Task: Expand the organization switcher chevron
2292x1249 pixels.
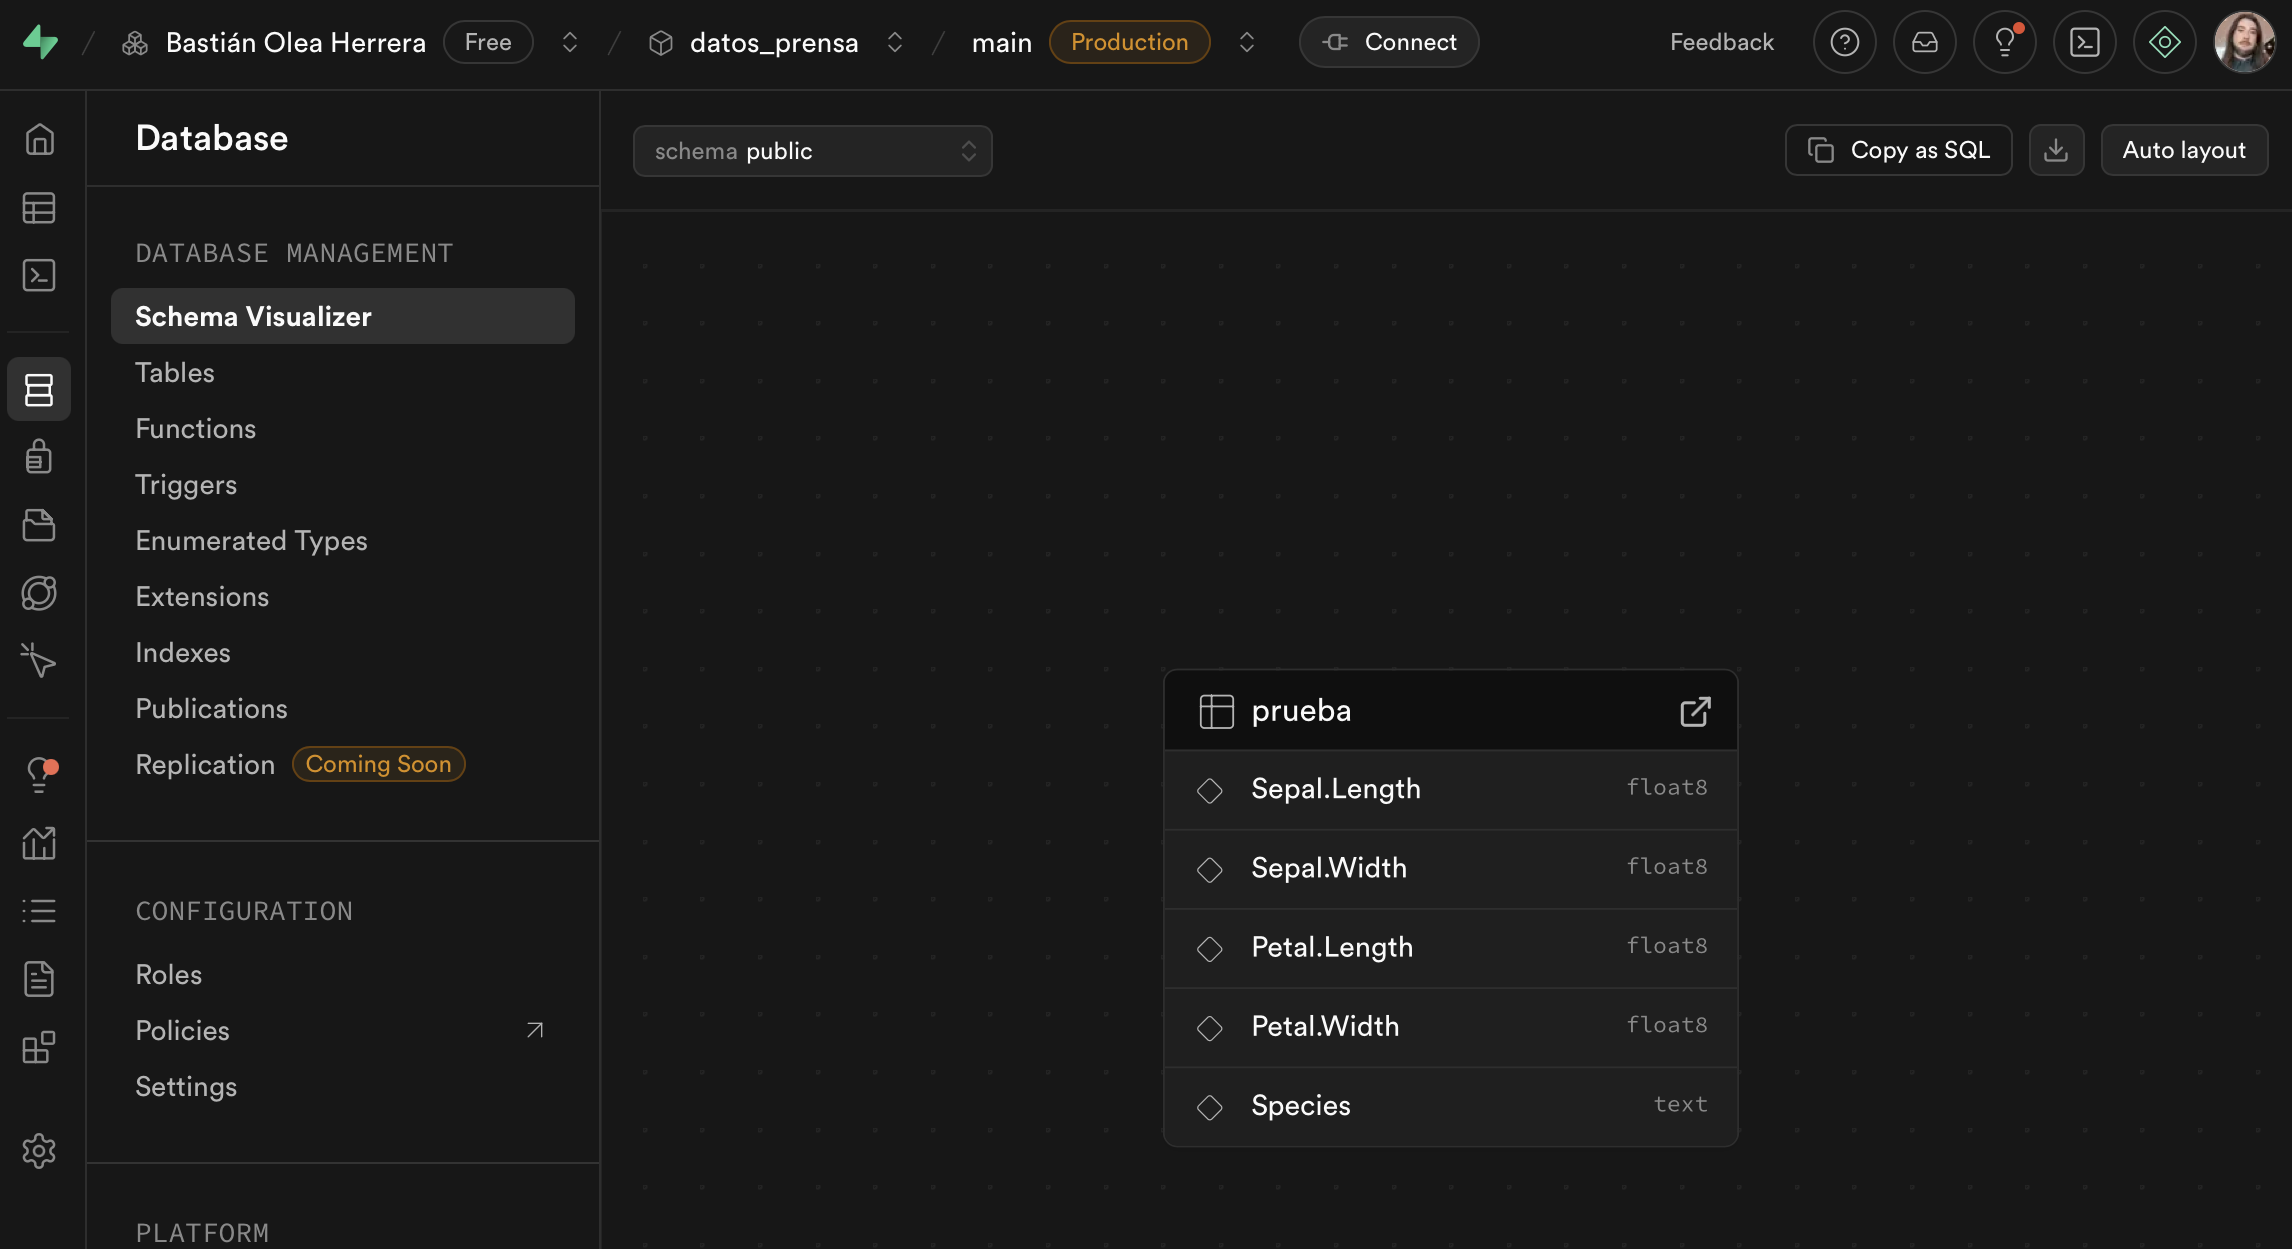Action: point(570,42)
